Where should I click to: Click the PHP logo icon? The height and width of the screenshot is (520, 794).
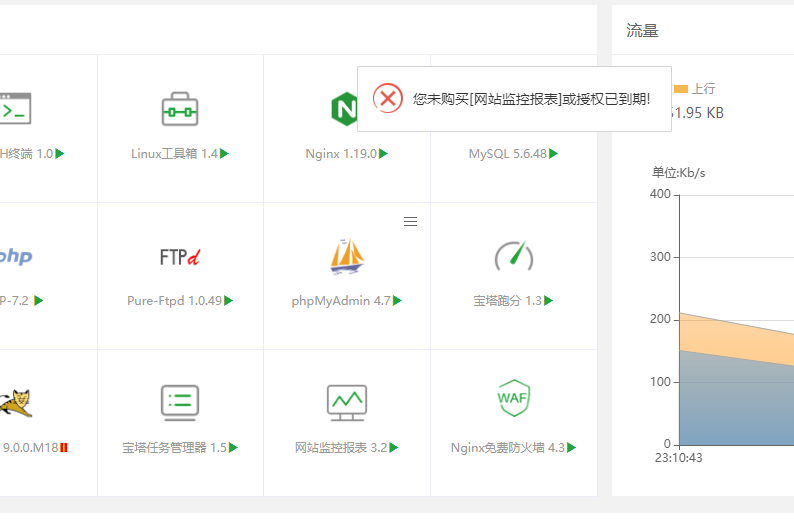(16, 256)
